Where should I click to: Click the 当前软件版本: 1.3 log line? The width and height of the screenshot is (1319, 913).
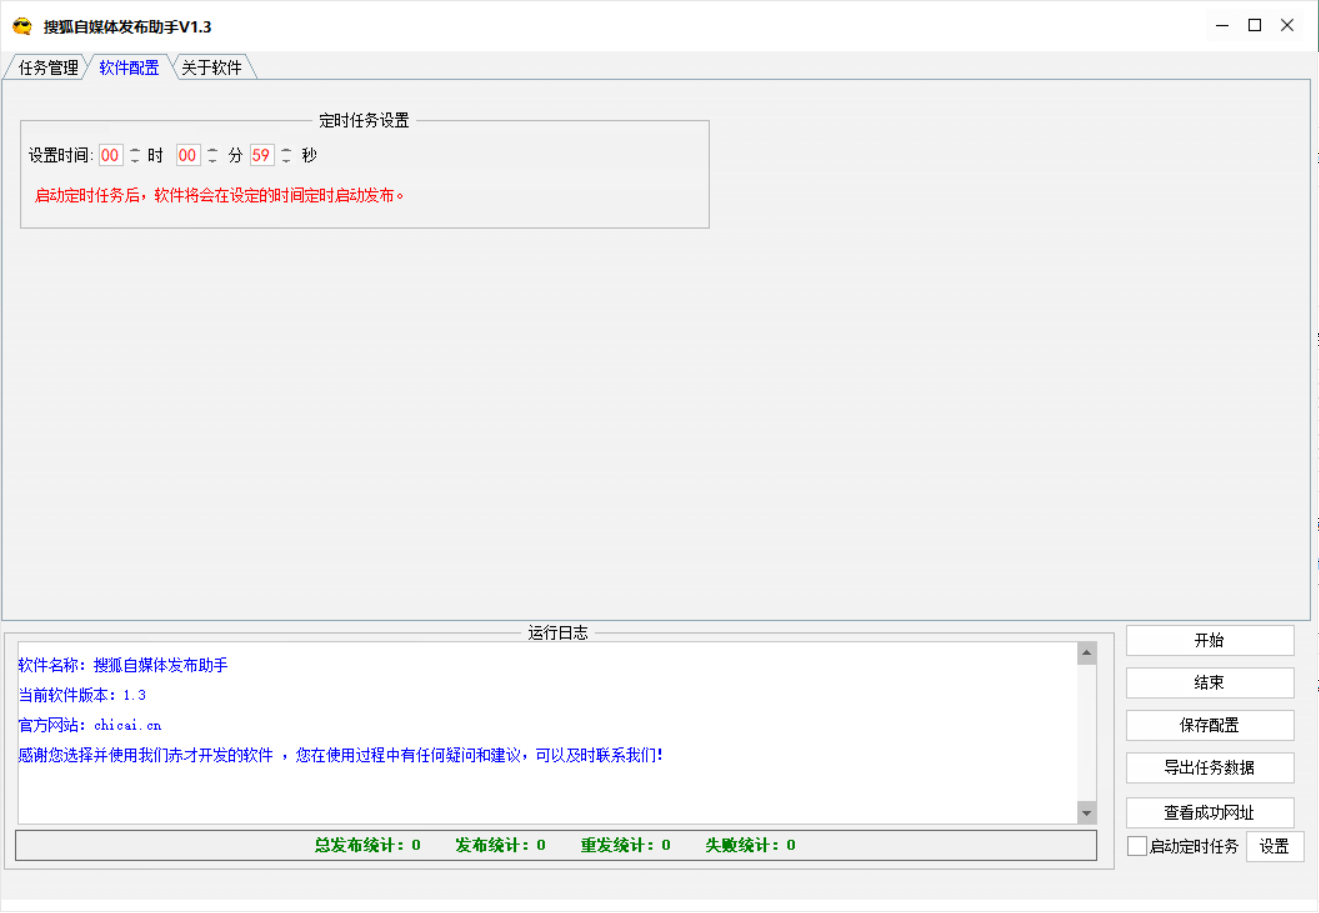pyautogui.click(x=82, y=695)
